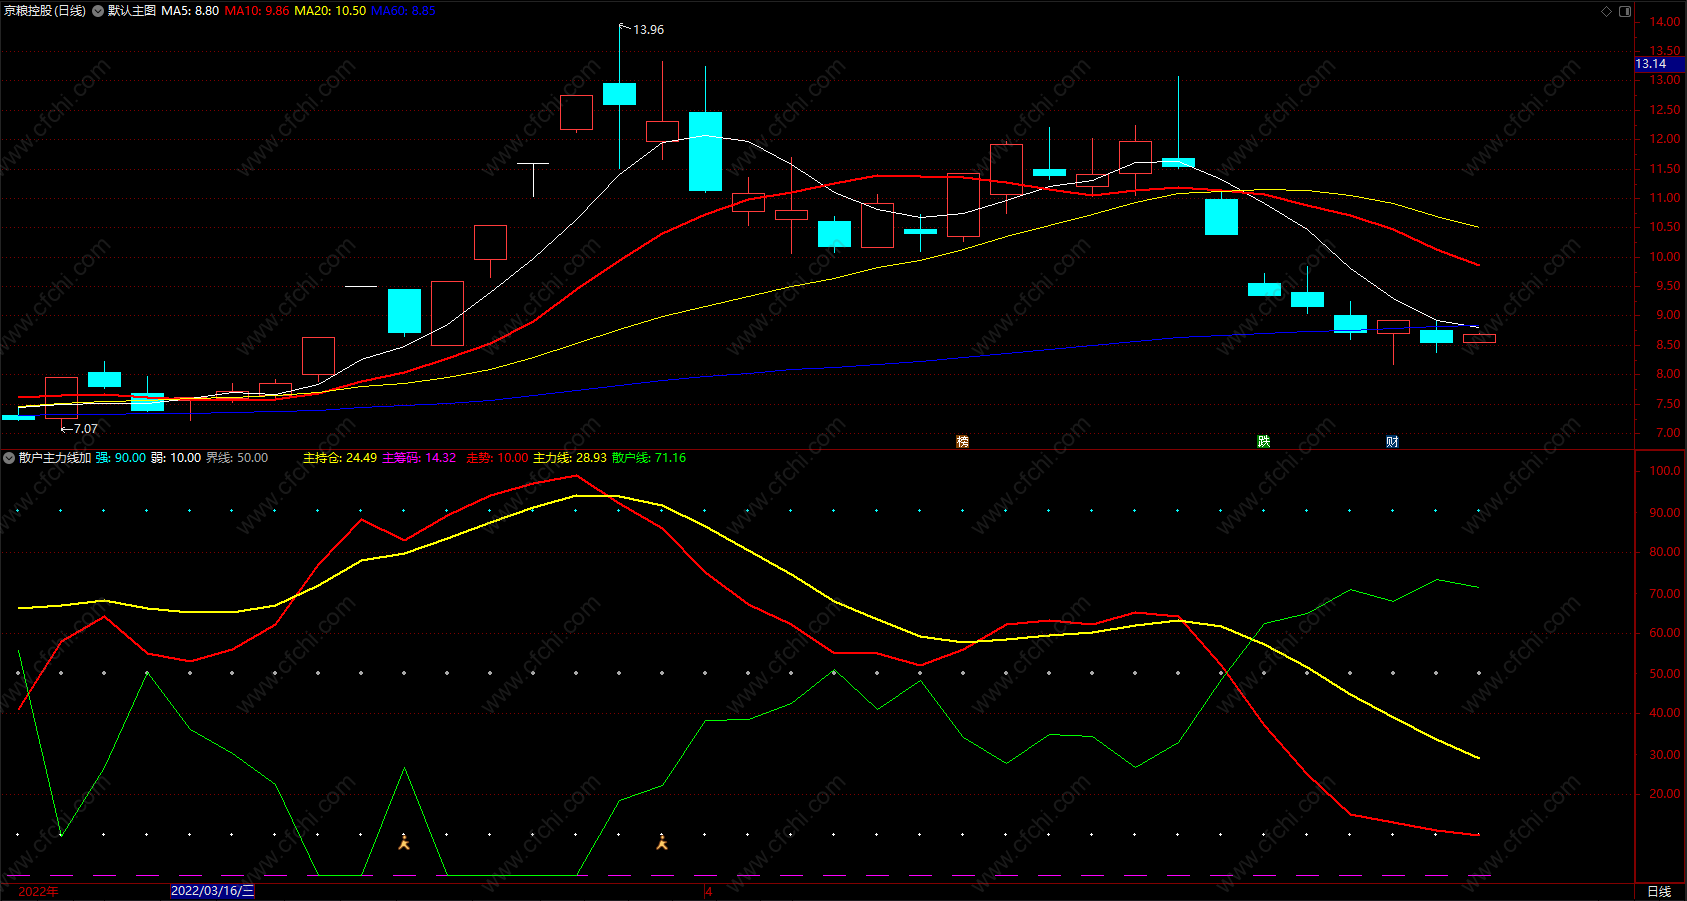
Task: Click the 主筹码: 14.32 value
Action: click(419, 458)
